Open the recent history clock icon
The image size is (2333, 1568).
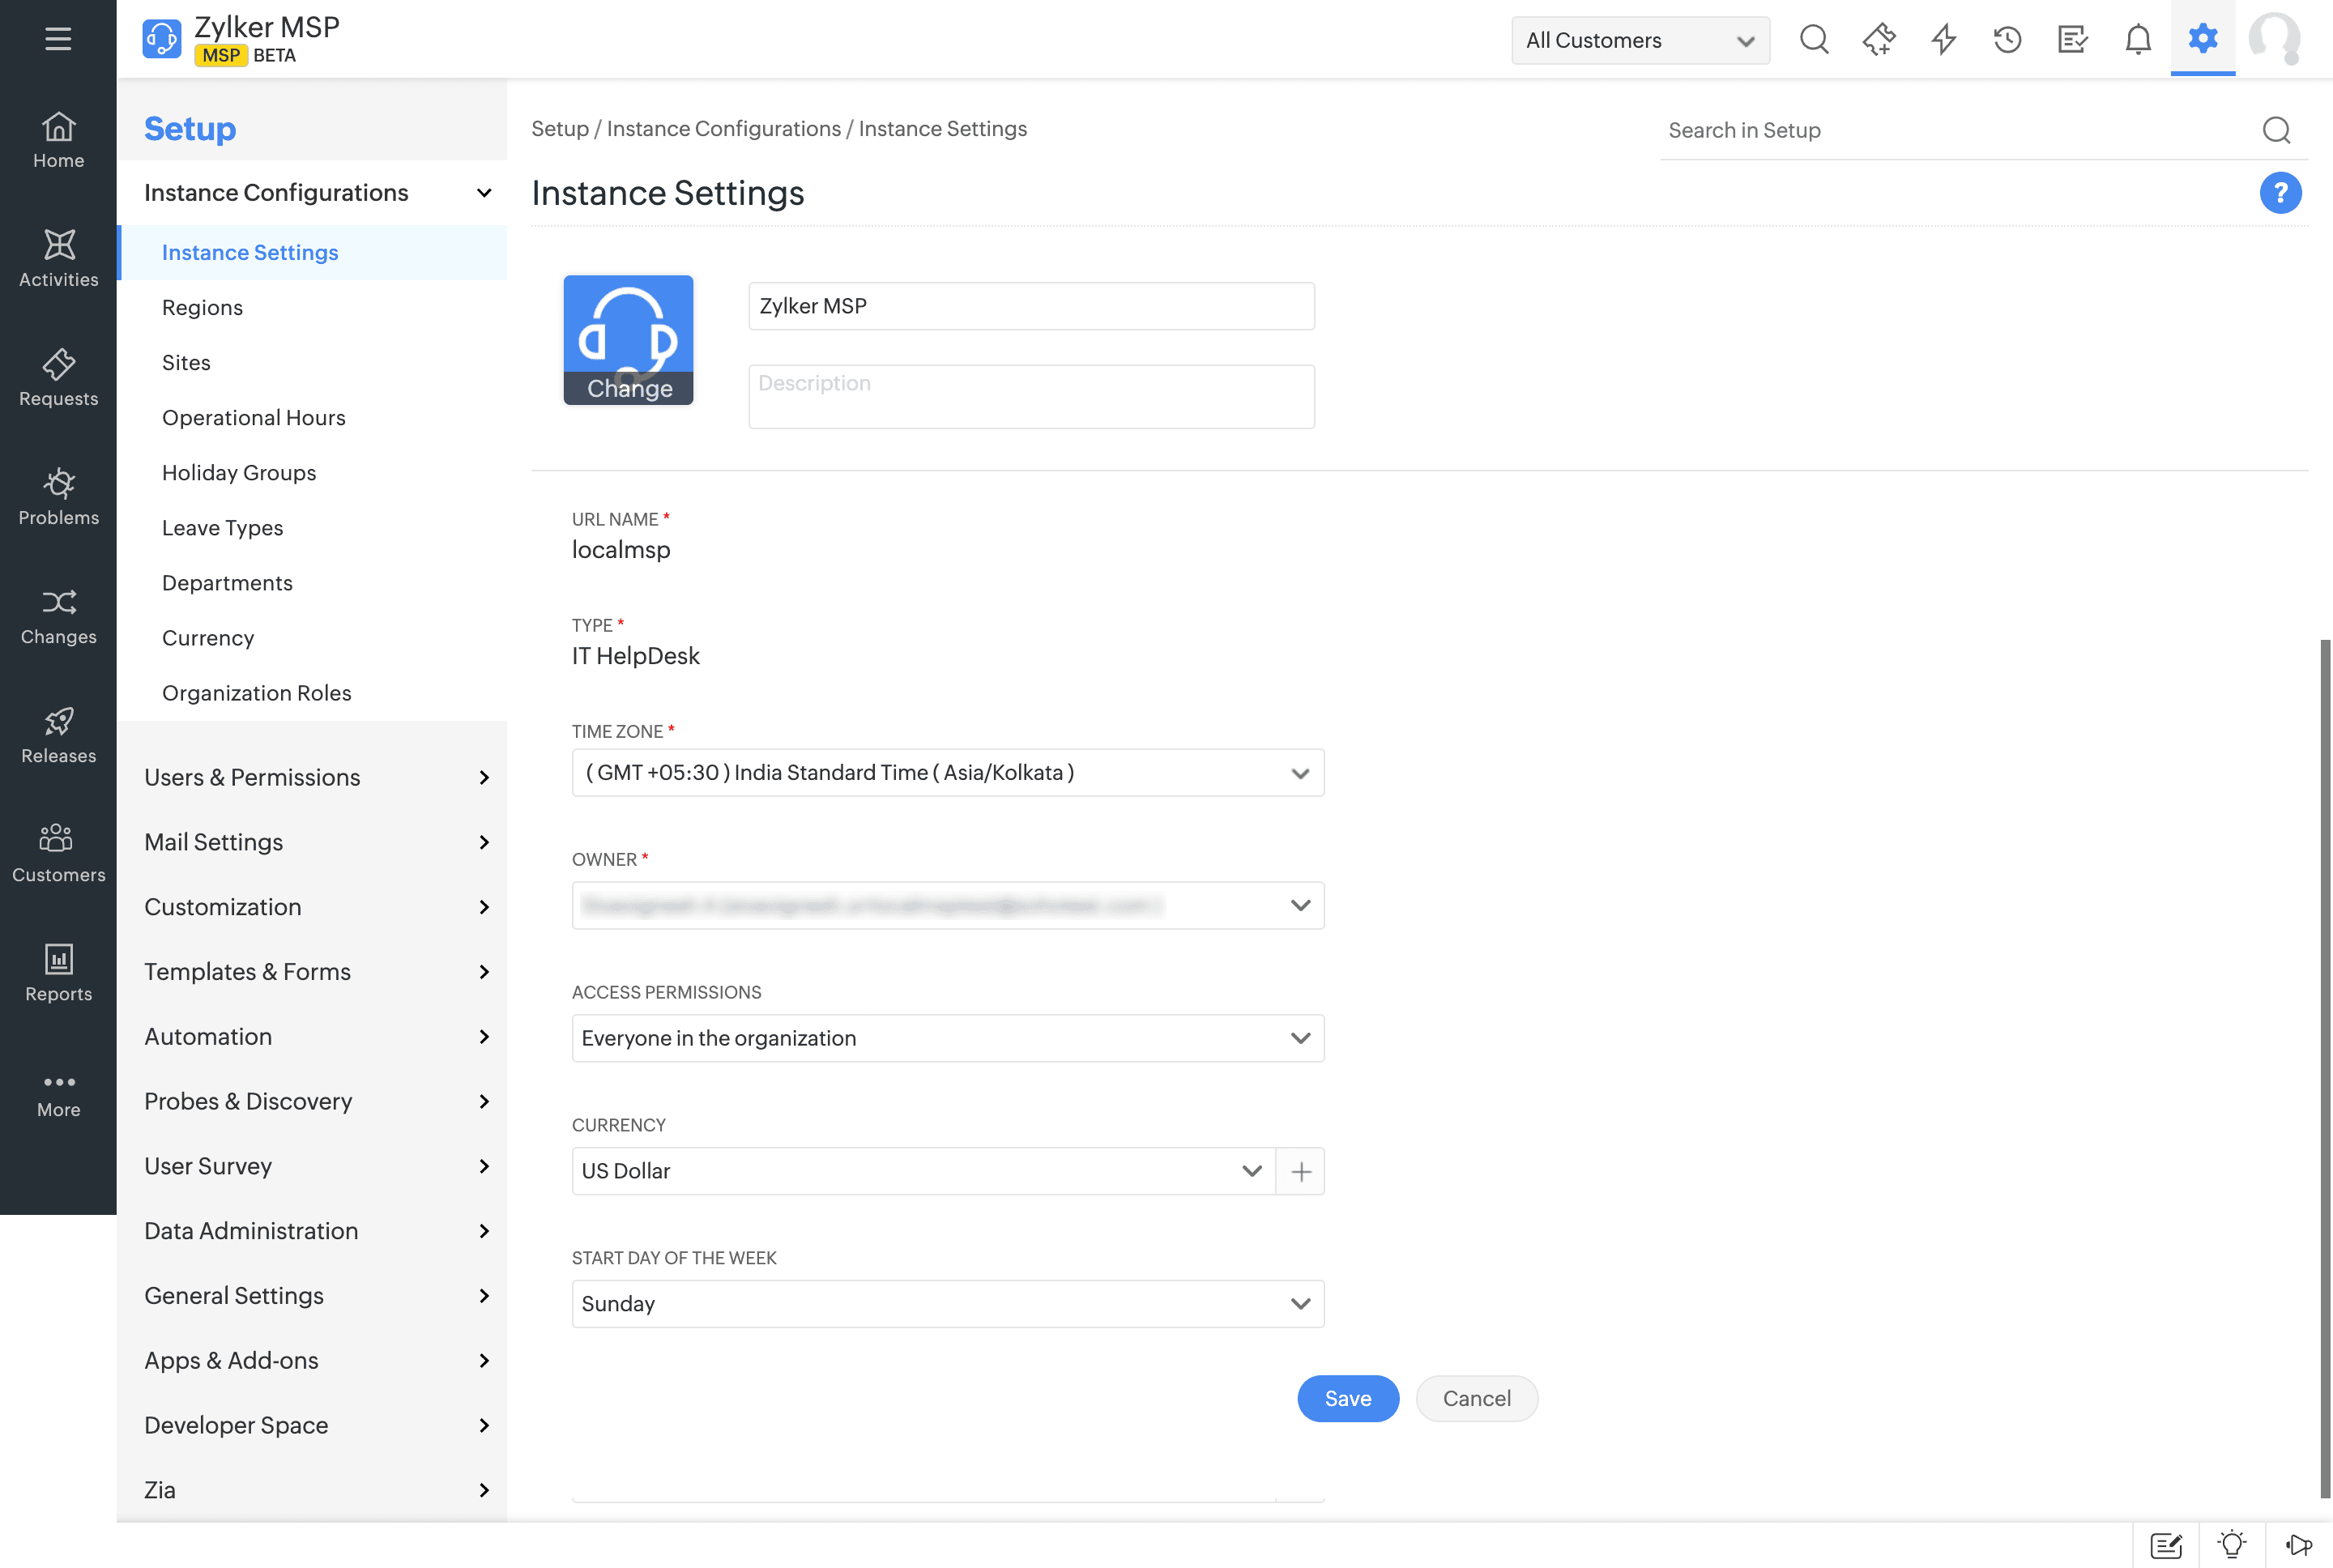[x=2007, y=40]
